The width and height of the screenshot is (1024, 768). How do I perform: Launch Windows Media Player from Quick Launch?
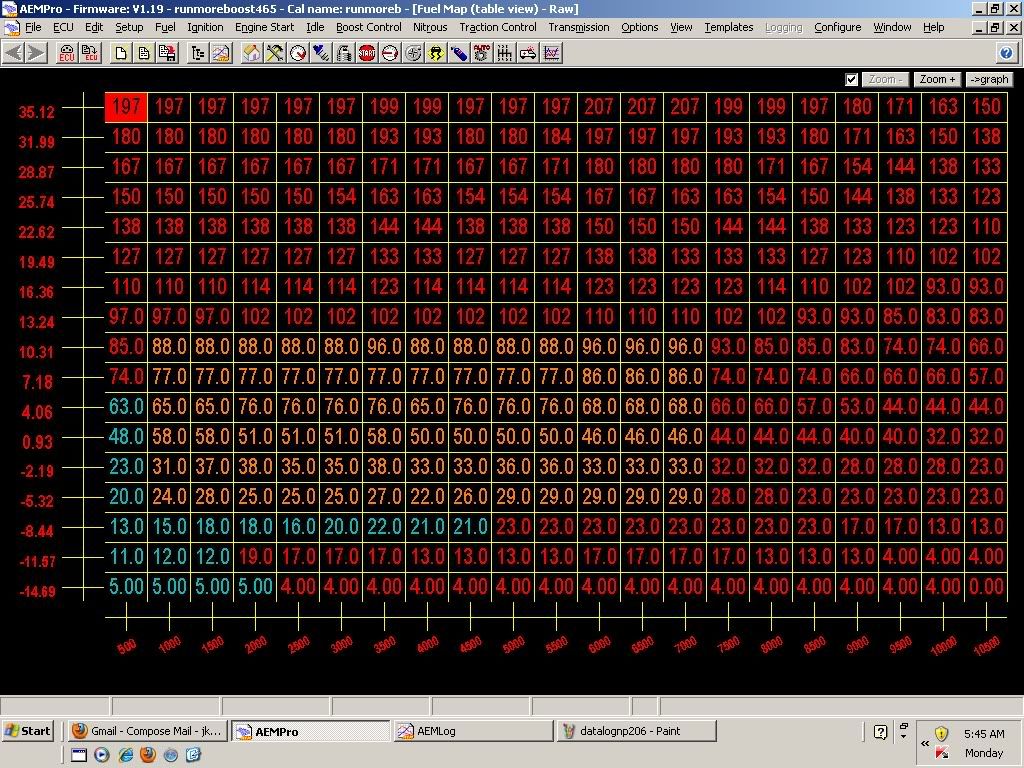[x=102, y=755]
